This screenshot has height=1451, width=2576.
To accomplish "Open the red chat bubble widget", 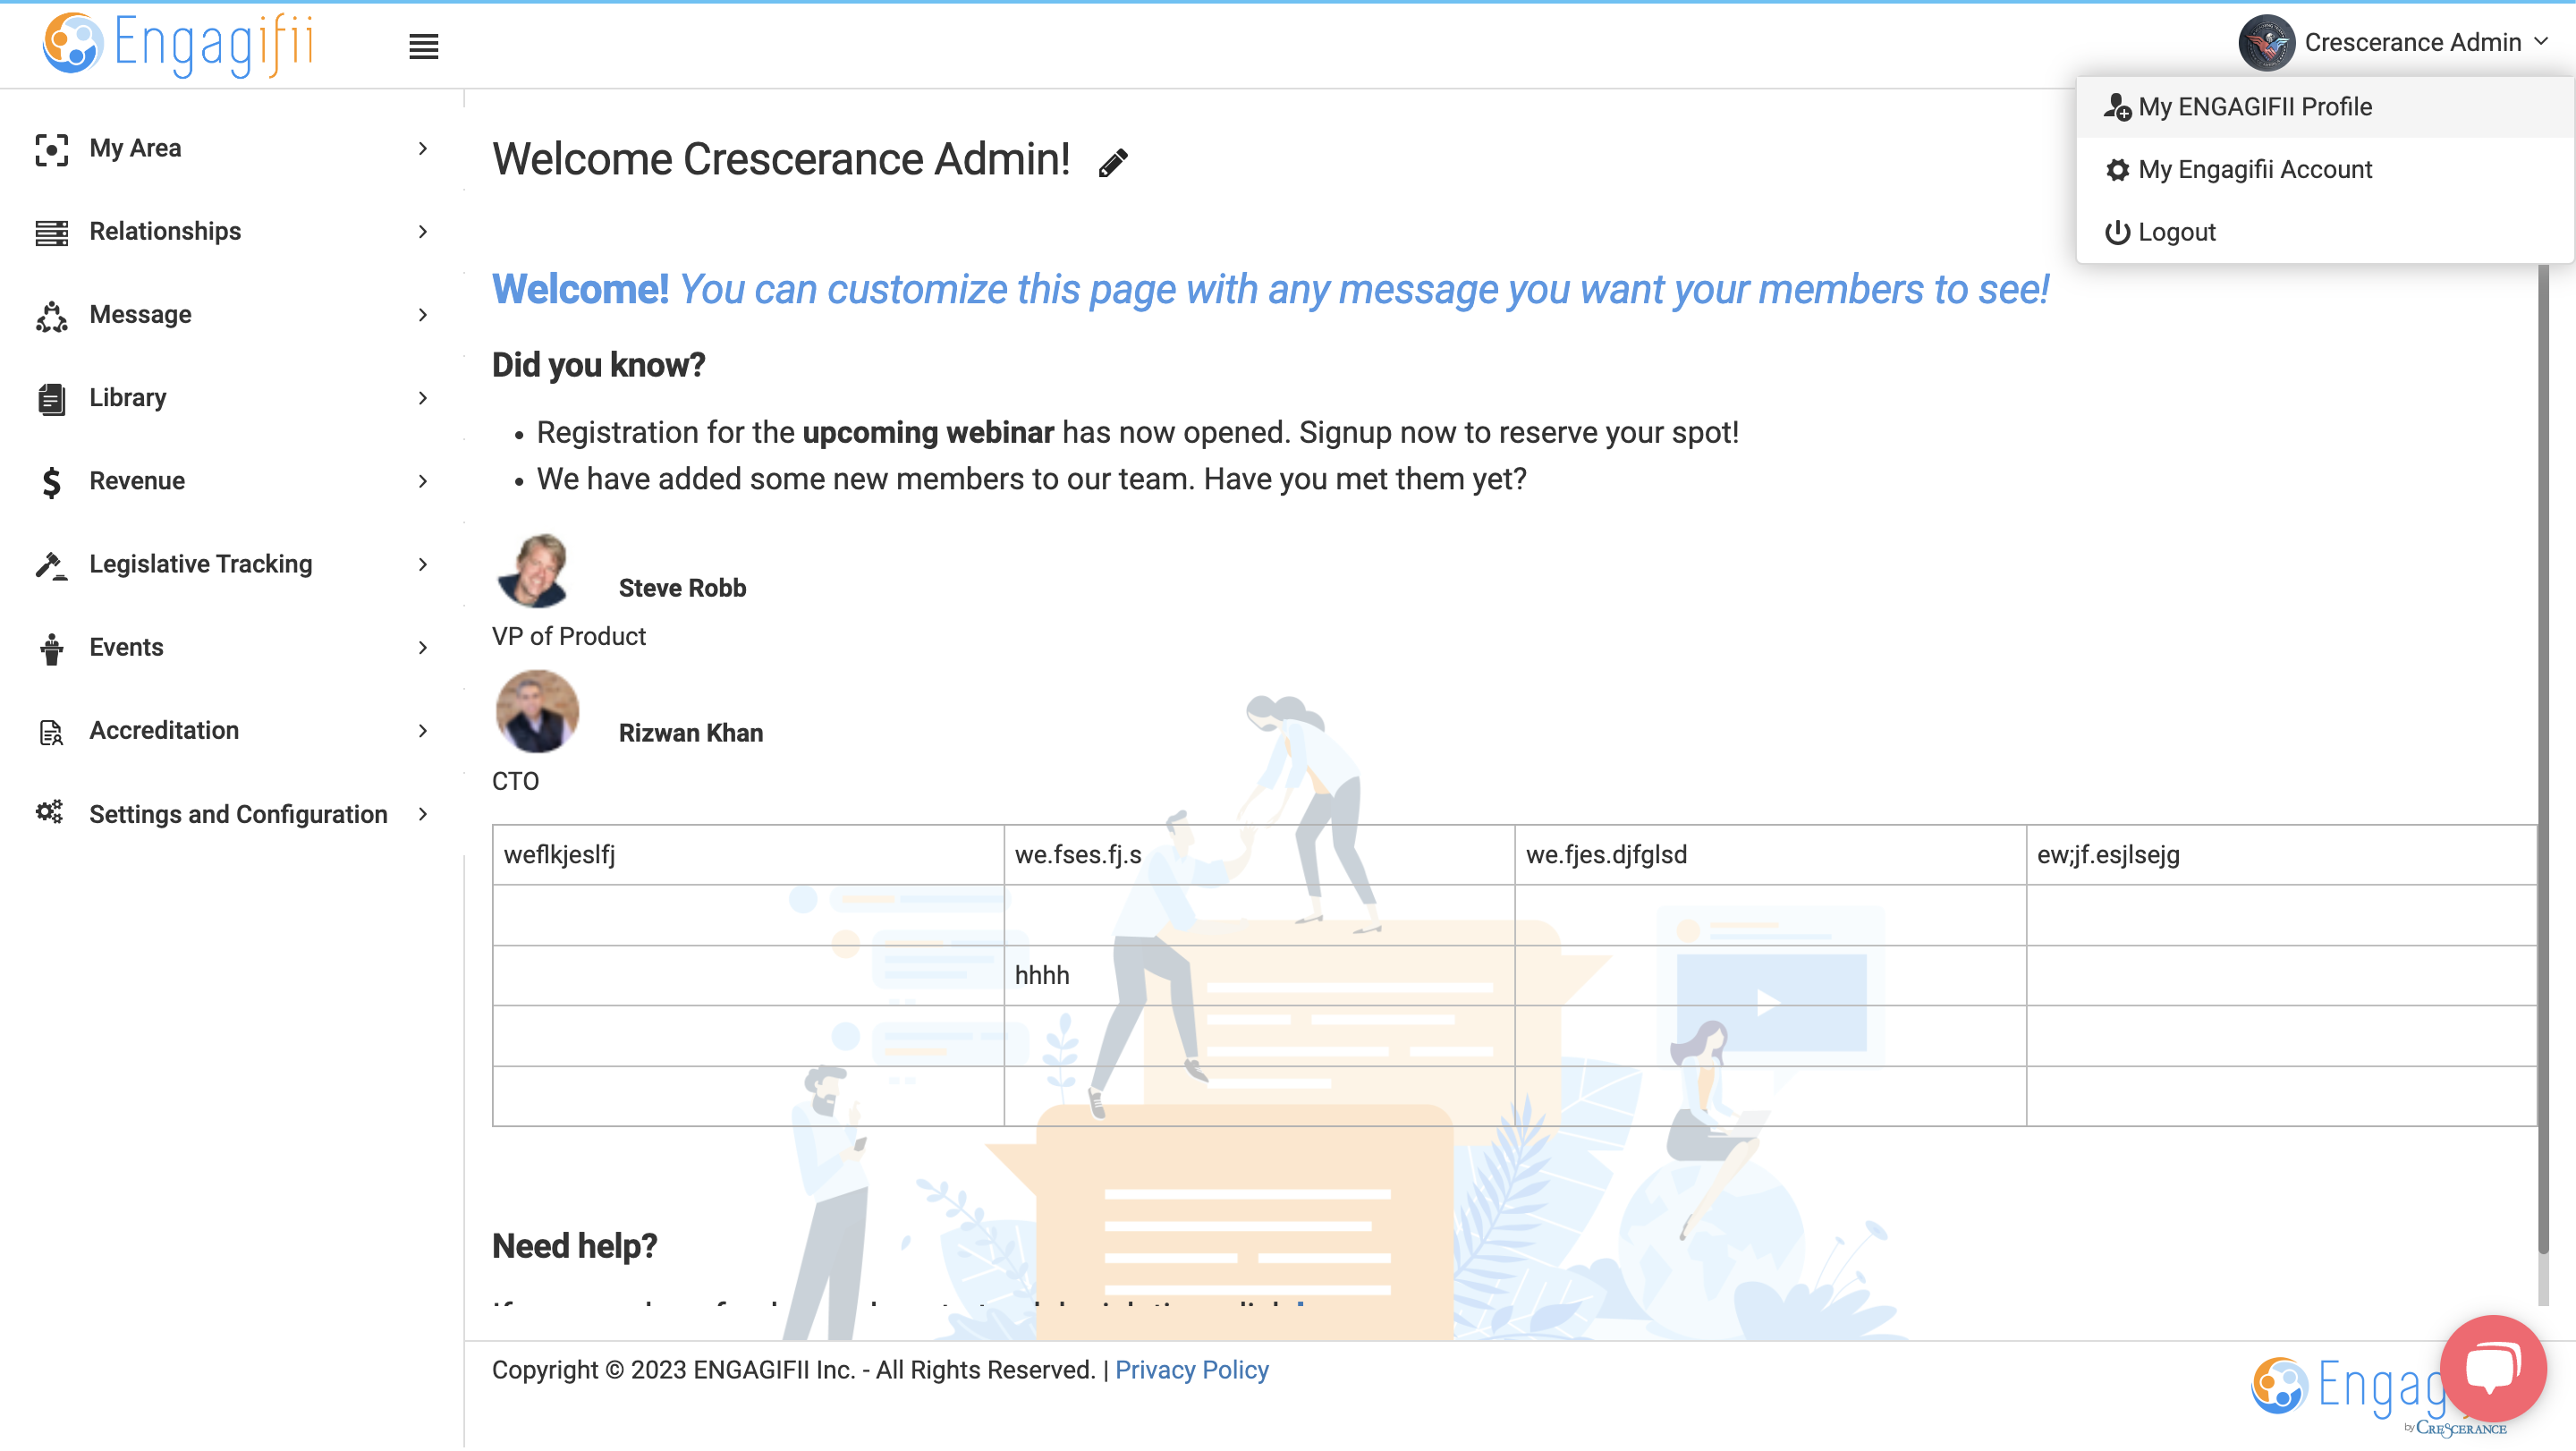I will pyautogui.click(x=2492, y=1368).
